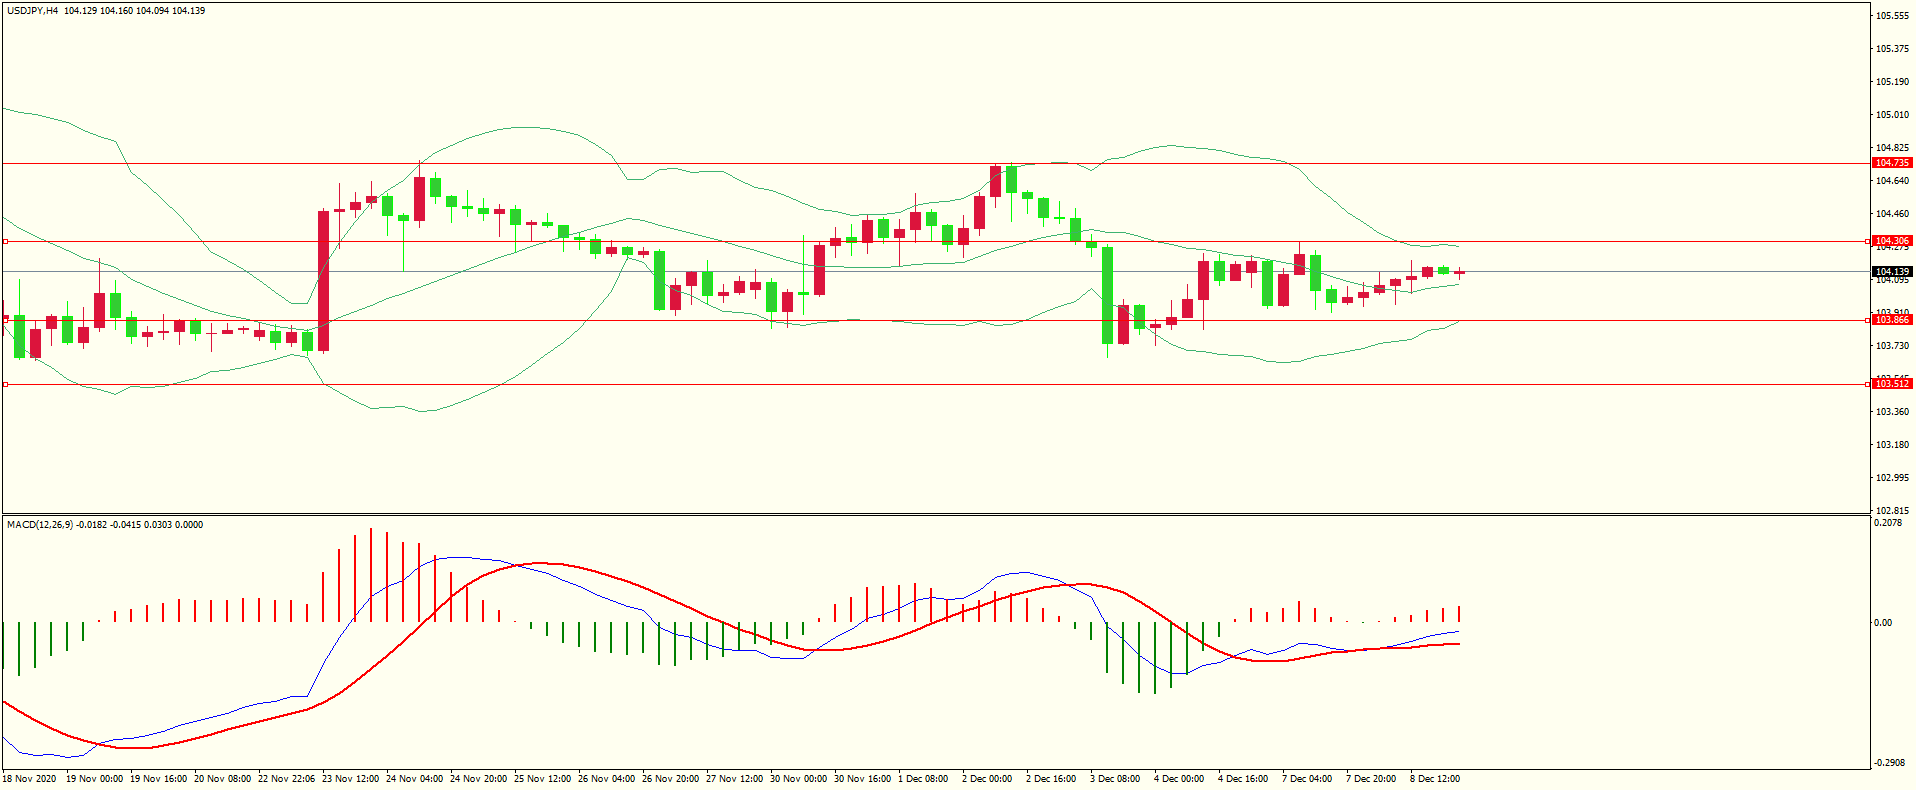This screenshot has width=1916, height=790.
Task: Click the tallest red MACD histogram bar
Action: pos(371,575)
